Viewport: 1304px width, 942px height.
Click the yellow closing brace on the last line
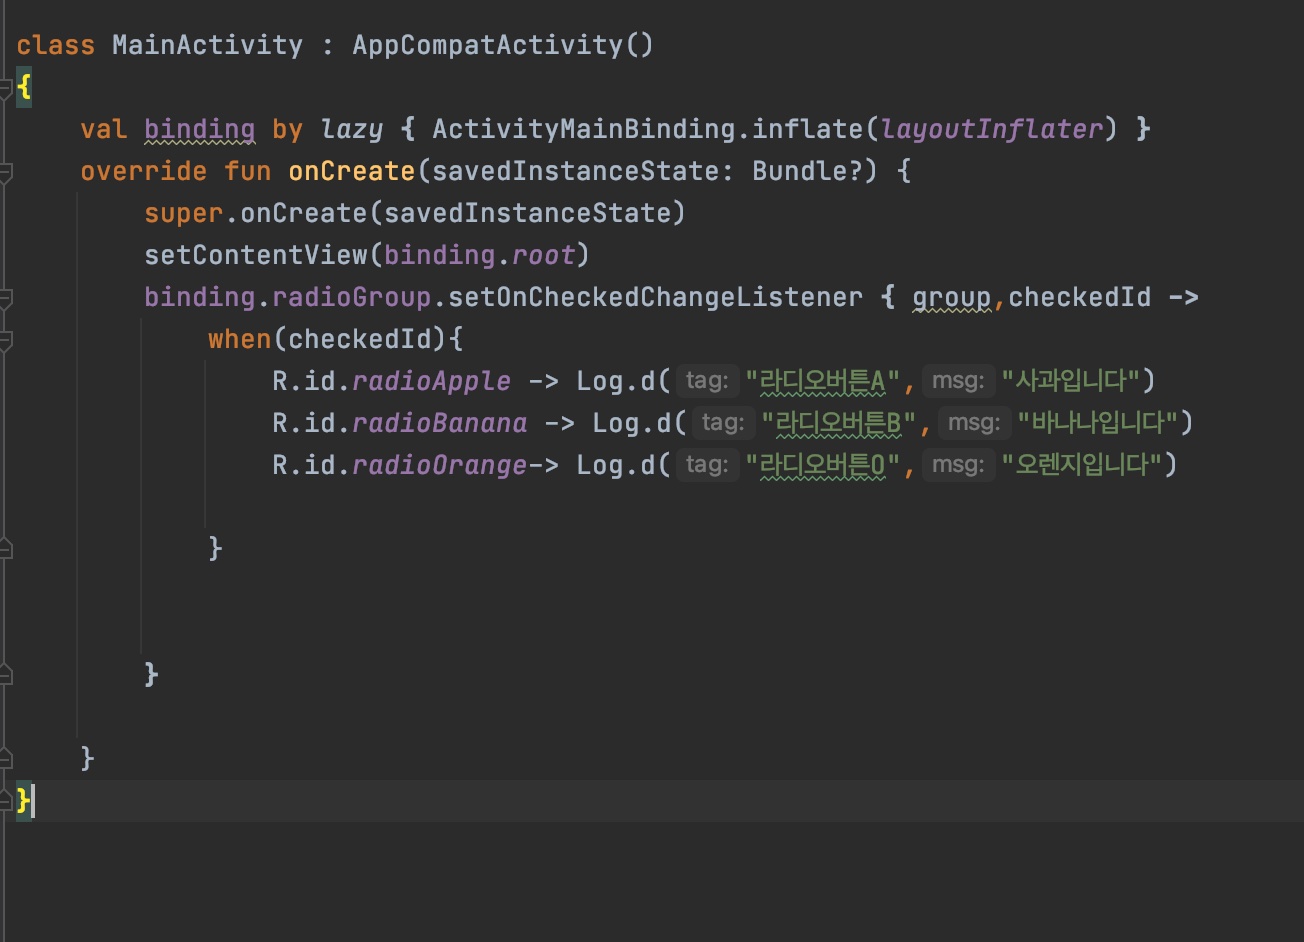click(x=24, y=800)
